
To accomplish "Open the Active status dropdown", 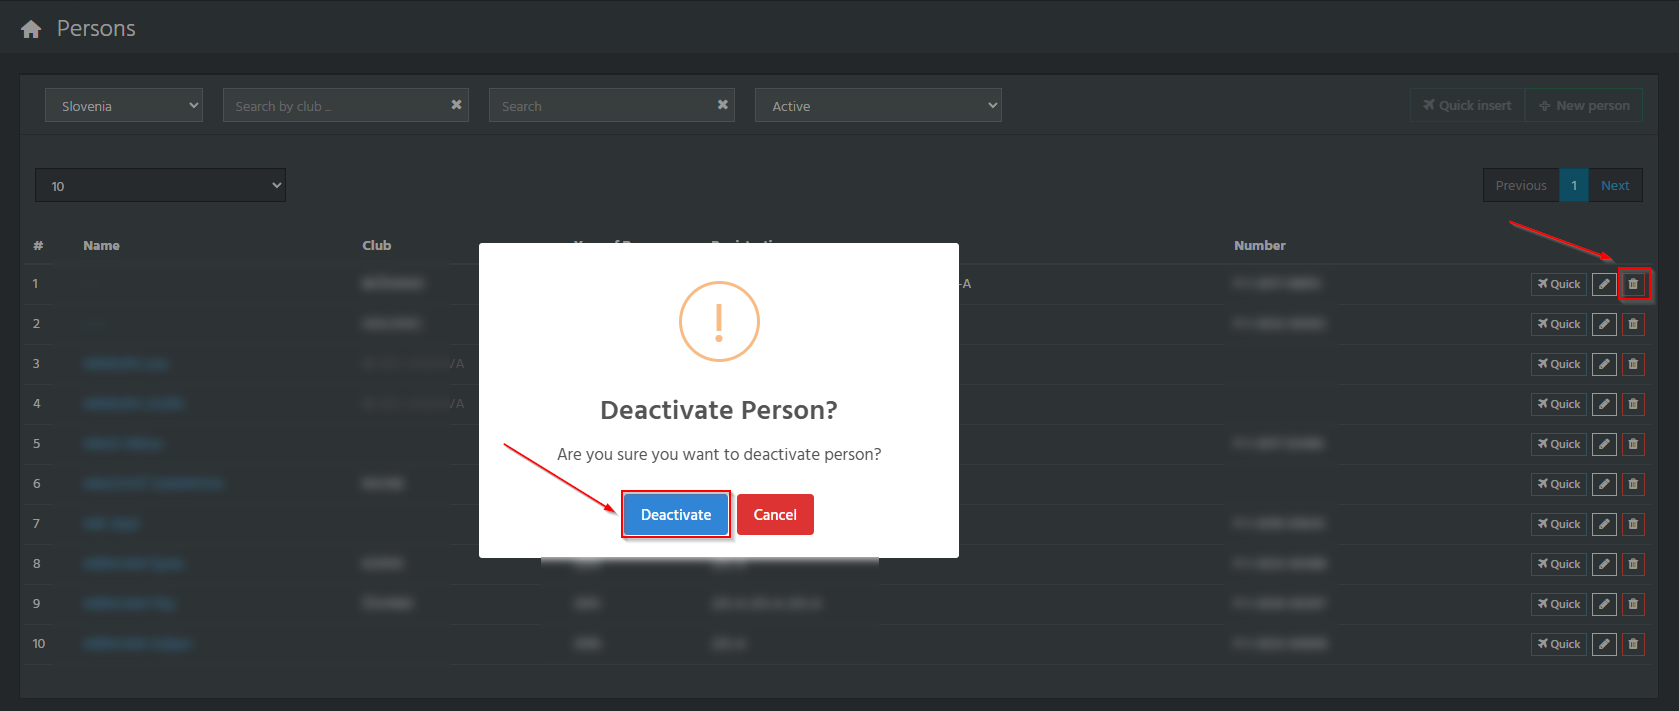I will click(x=878, y=105).
